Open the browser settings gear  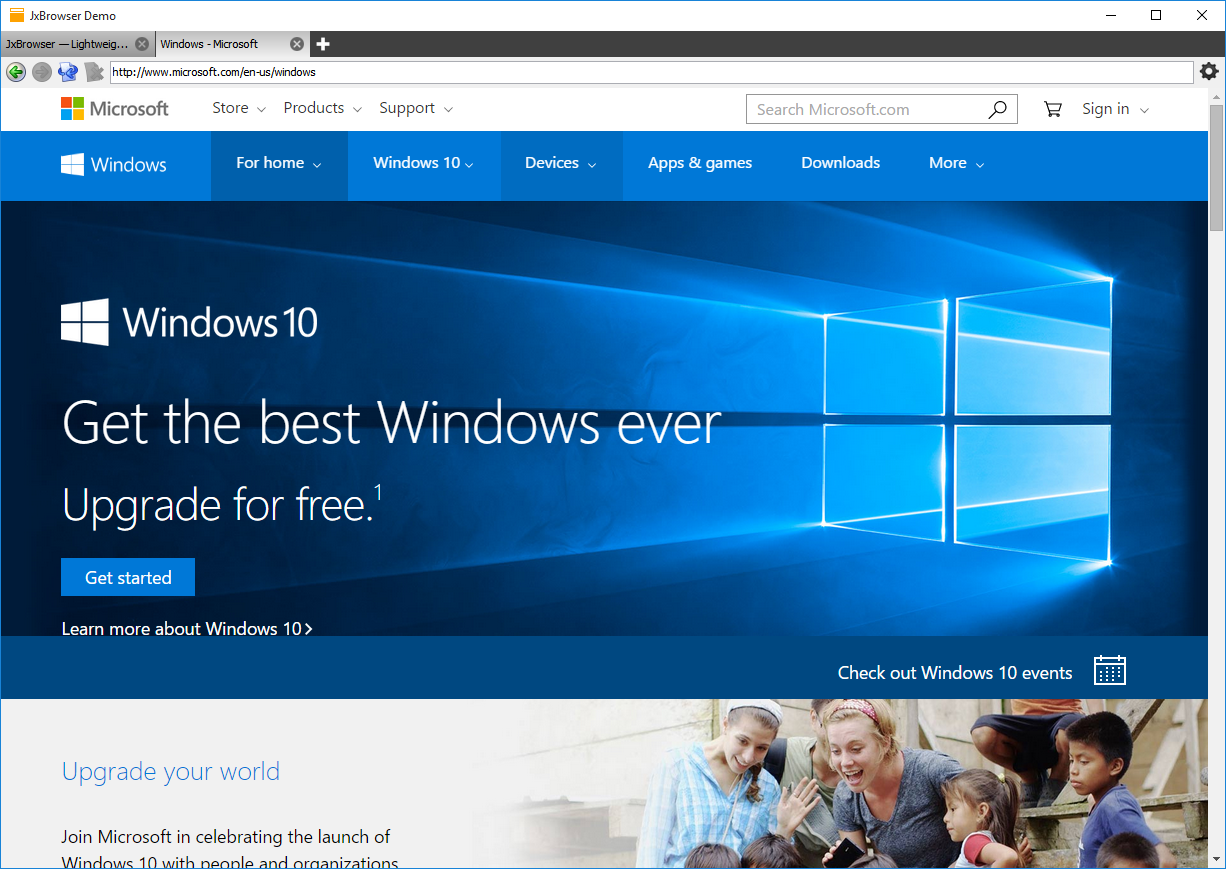point(1209,72)
